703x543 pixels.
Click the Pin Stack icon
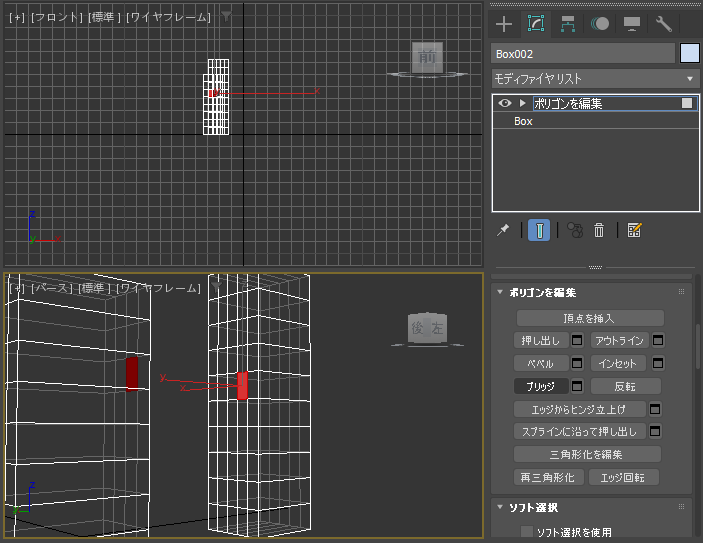[503, 230]
